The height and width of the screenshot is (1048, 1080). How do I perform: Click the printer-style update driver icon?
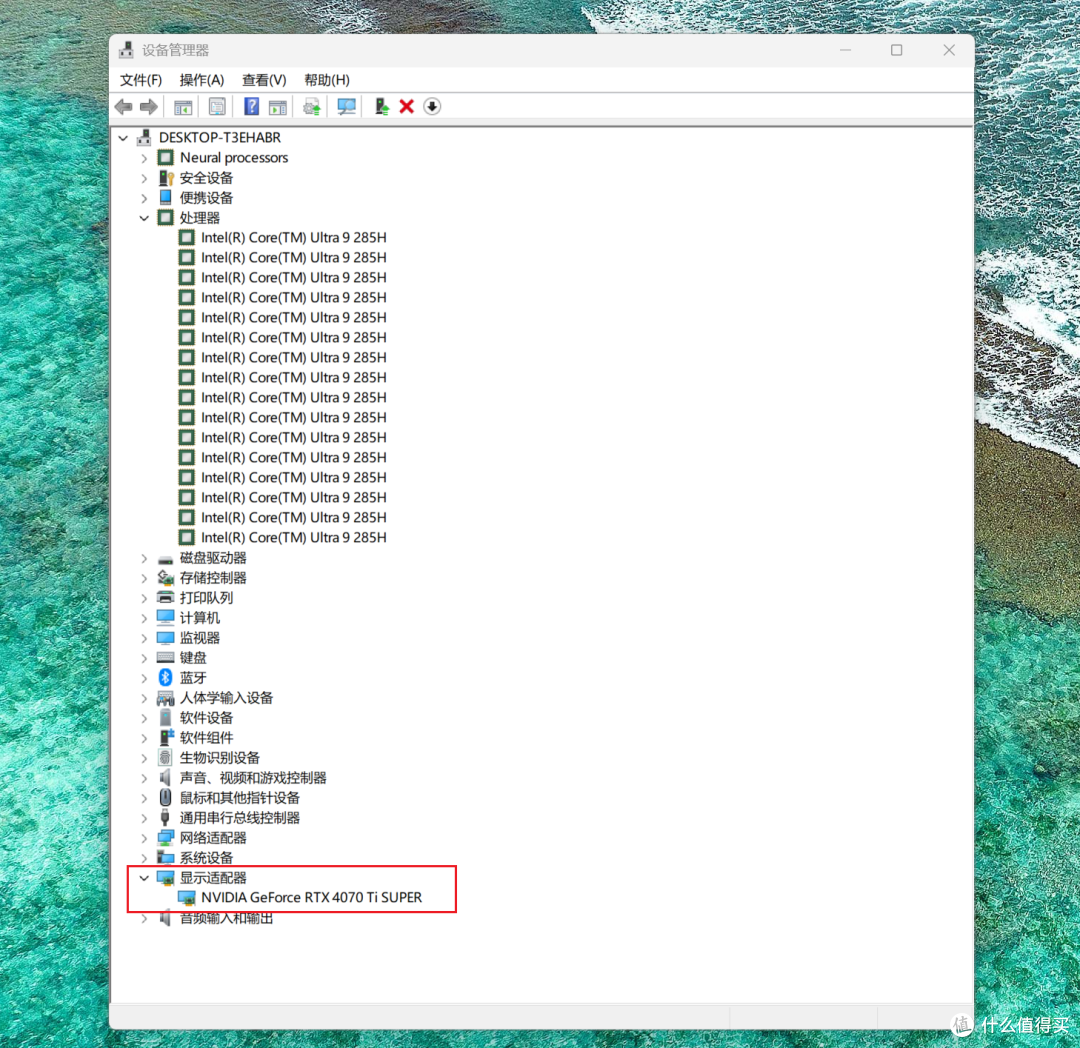pos(312,107)
